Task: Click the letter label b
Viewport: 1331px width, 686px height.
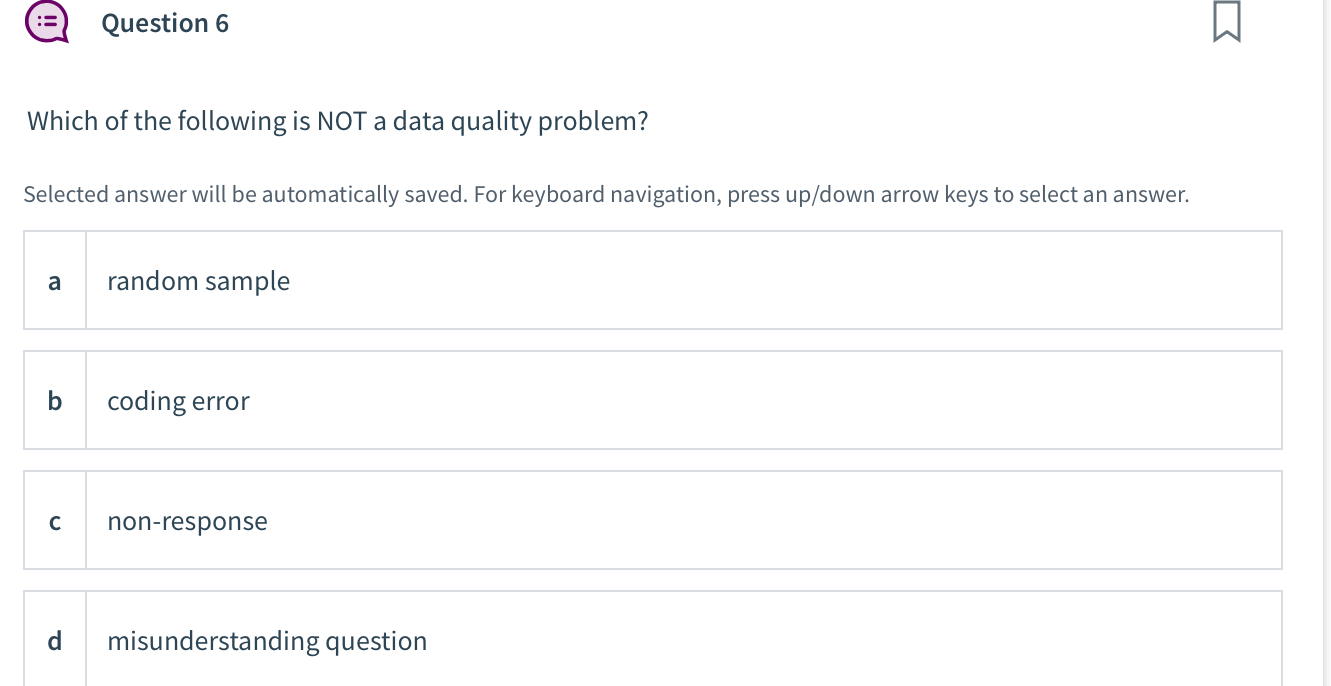Action: 55,402
